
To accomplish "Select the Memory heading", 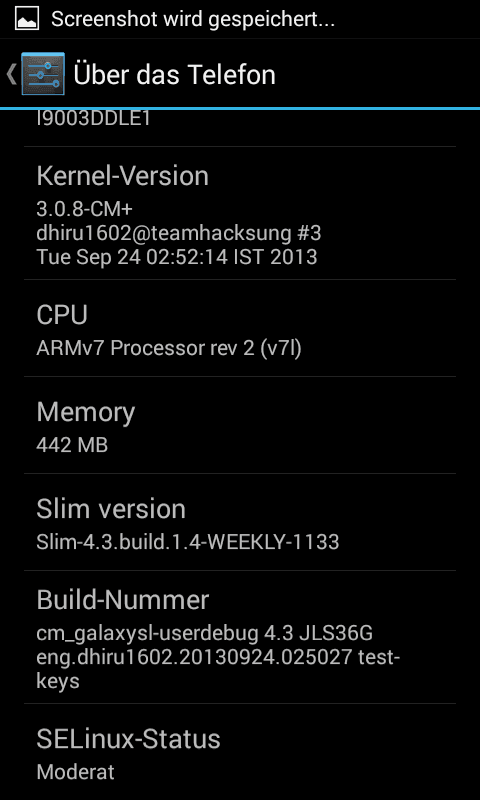I will click(86, 412).
